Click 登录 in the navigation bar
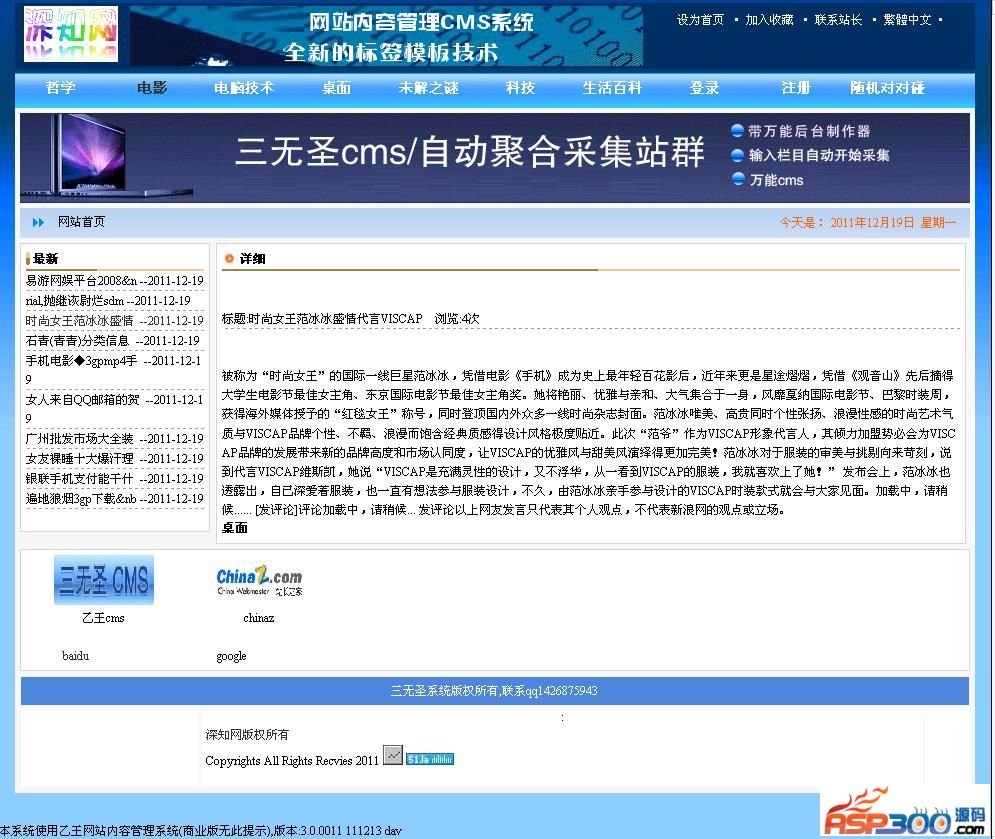Image resolution: width=995 pixels, height=839 pixels. [704, 88]
